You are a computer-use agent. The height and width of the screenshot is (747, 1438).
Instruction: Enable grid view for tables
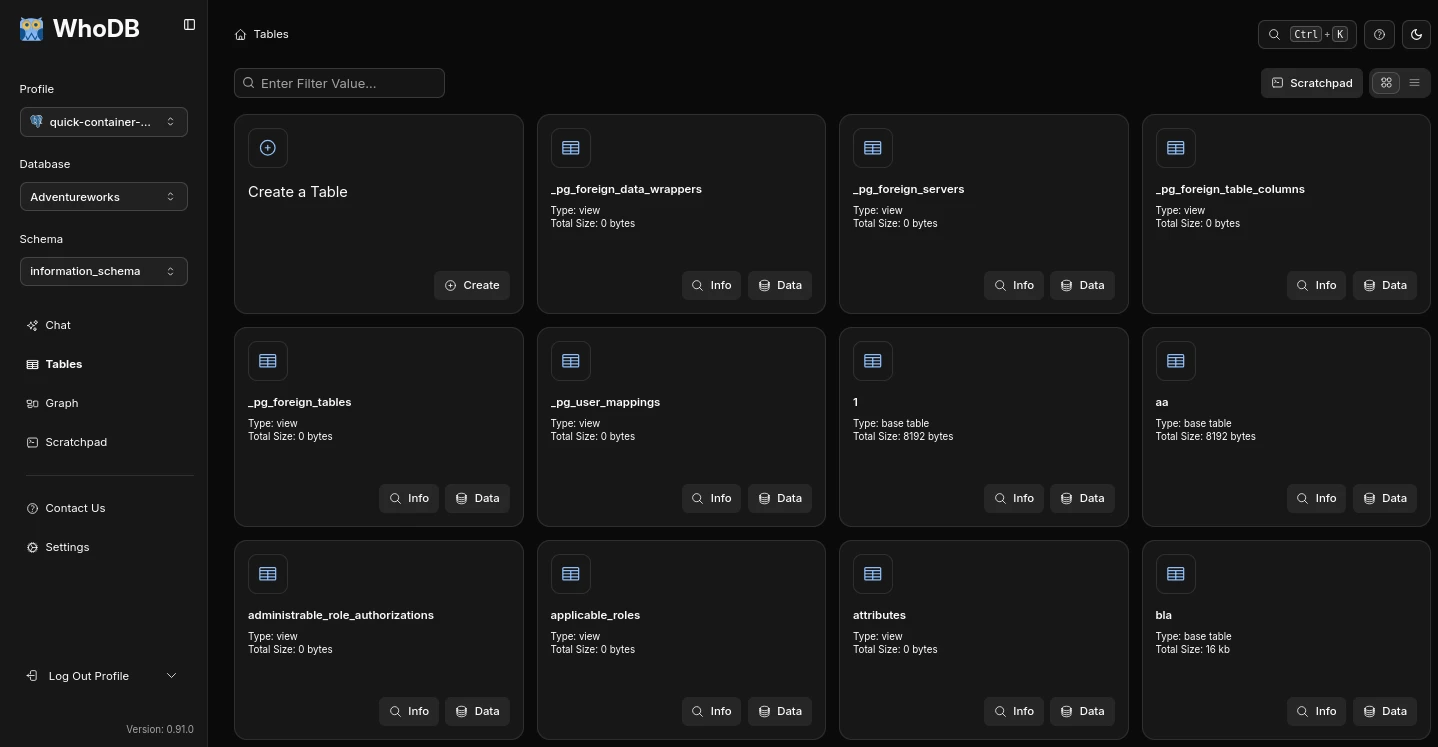tap(1385, 83)
